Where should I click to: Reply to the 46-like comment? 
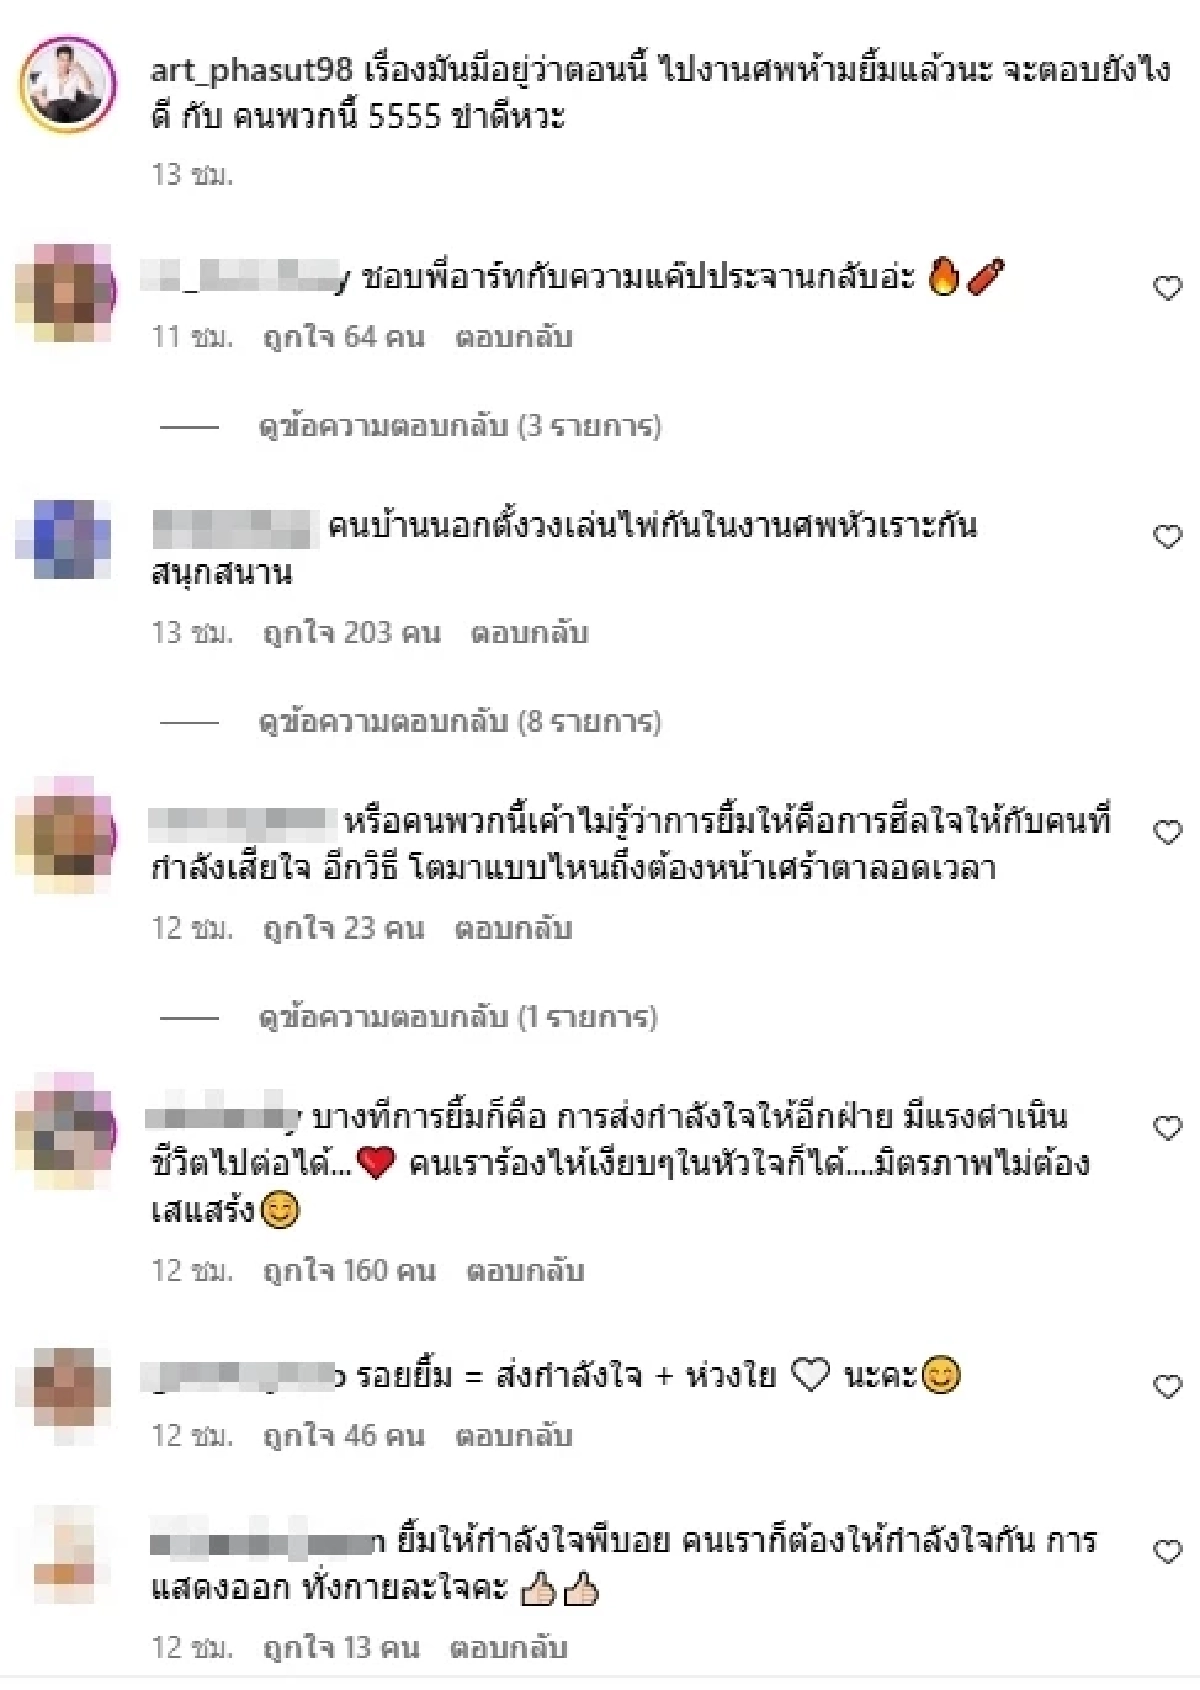(x=513, y=1437)
